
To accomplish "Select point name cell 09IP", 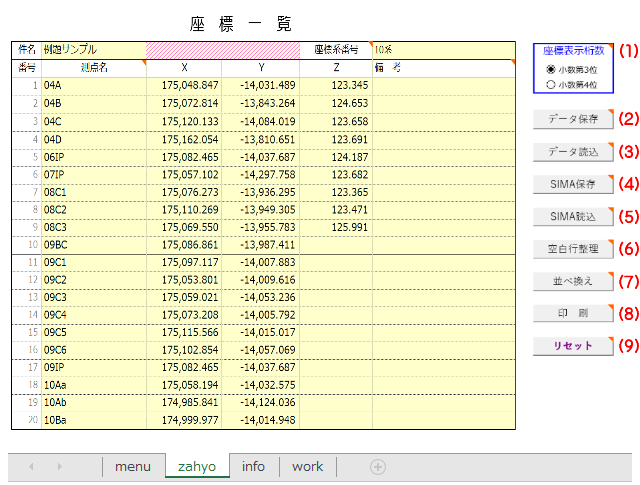I will (x=94, y=367).
